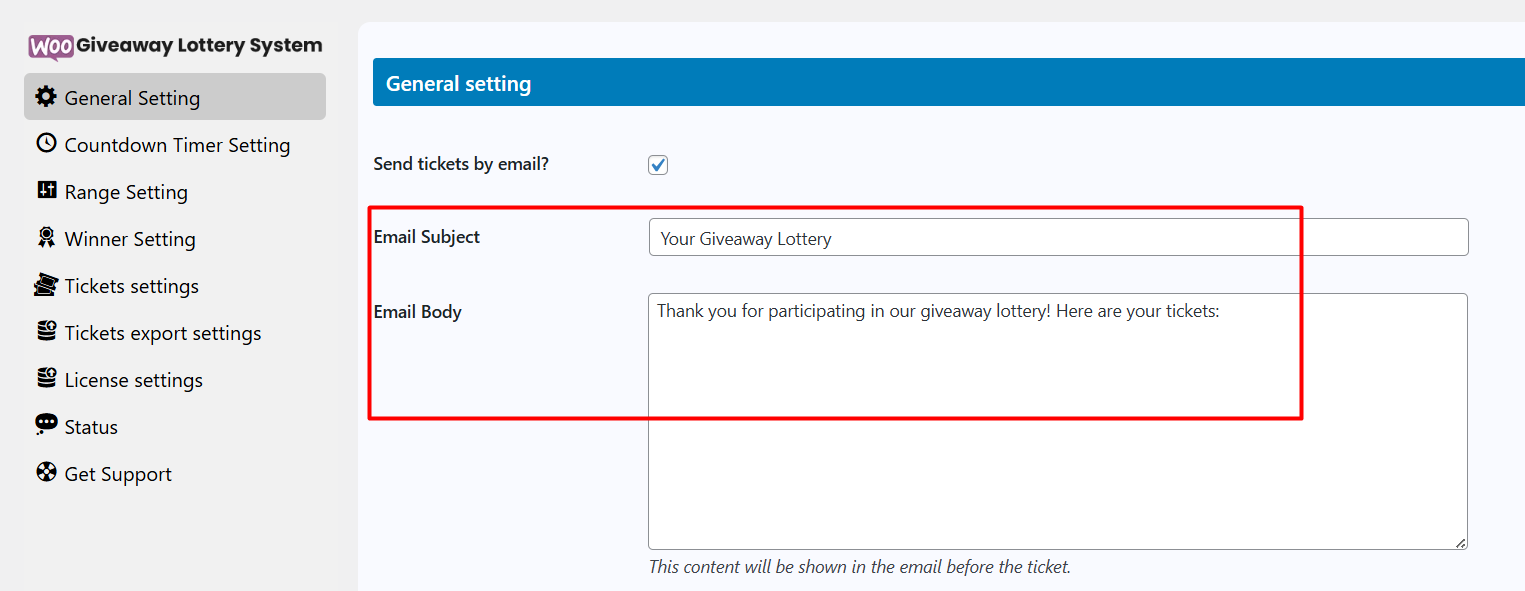
Task: Click the License settings database icon
Action: click(46, 378)
